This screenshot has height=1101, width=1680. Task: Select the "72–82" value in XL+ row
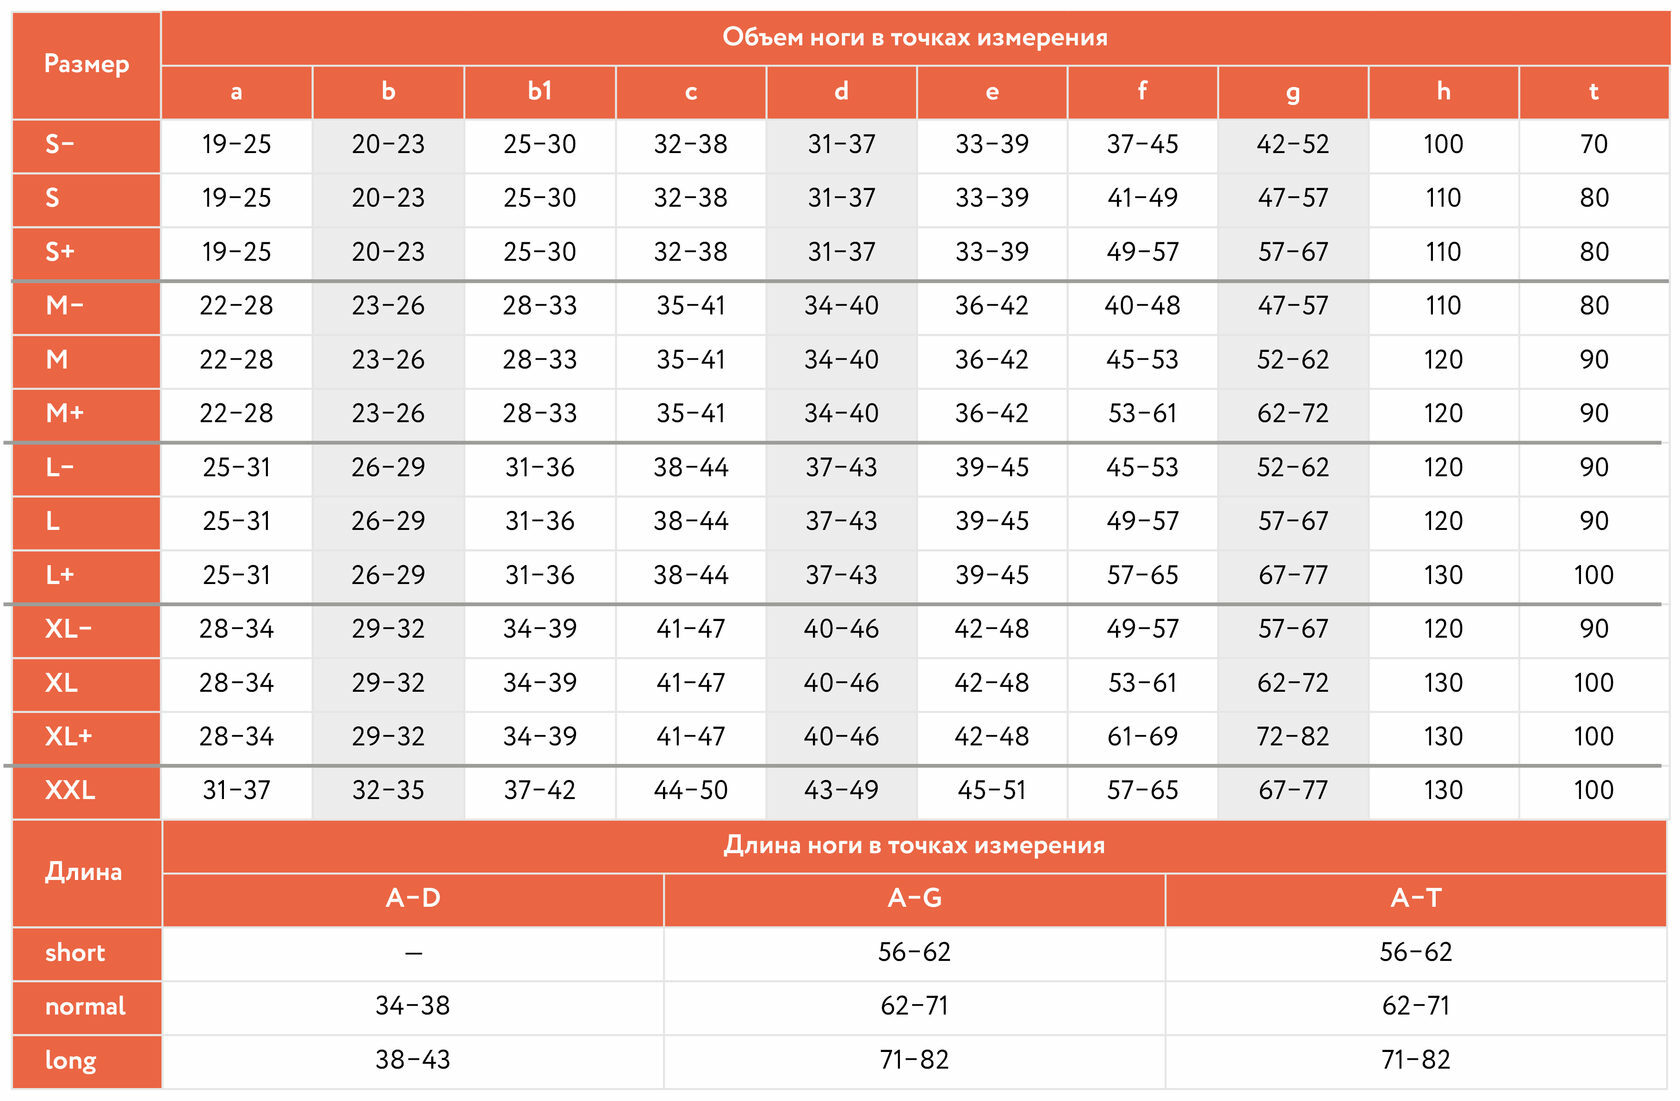1293,737
